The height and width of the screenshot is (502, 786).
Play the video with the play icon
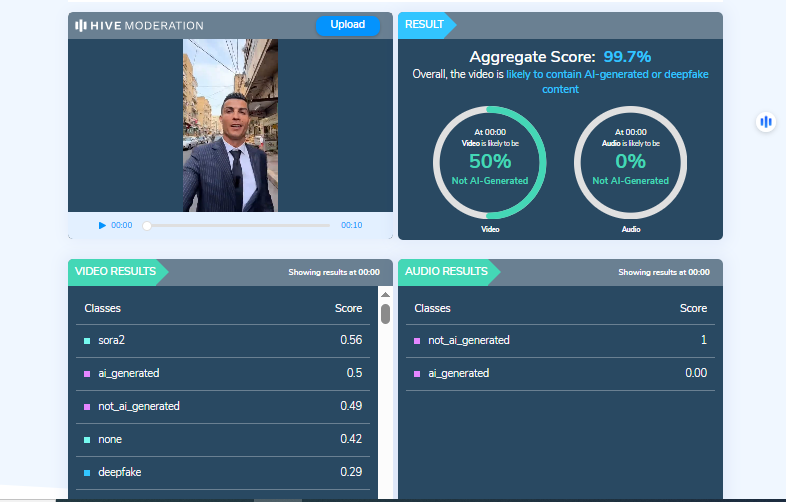coord(102,225)
